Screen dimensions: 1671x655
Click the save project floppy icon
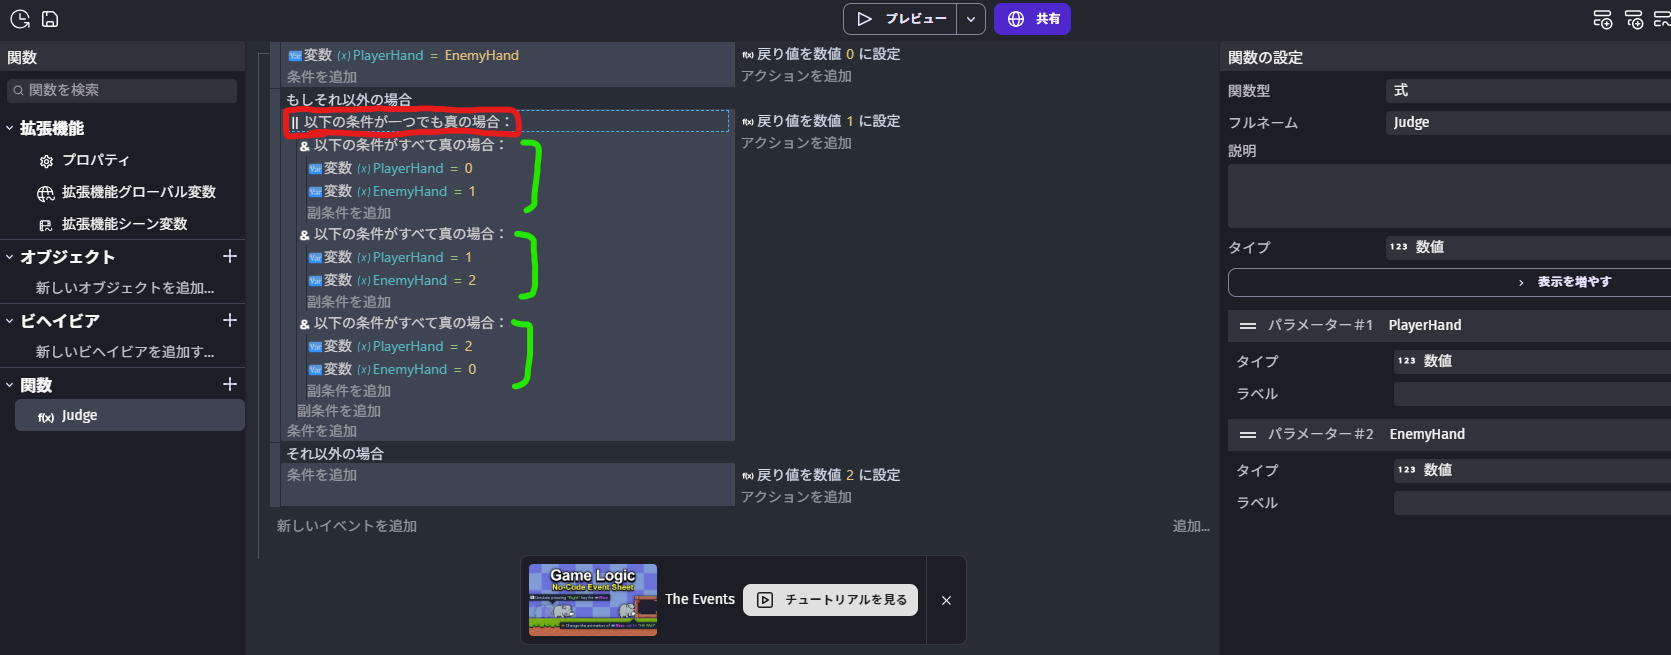tap(50, 19)
